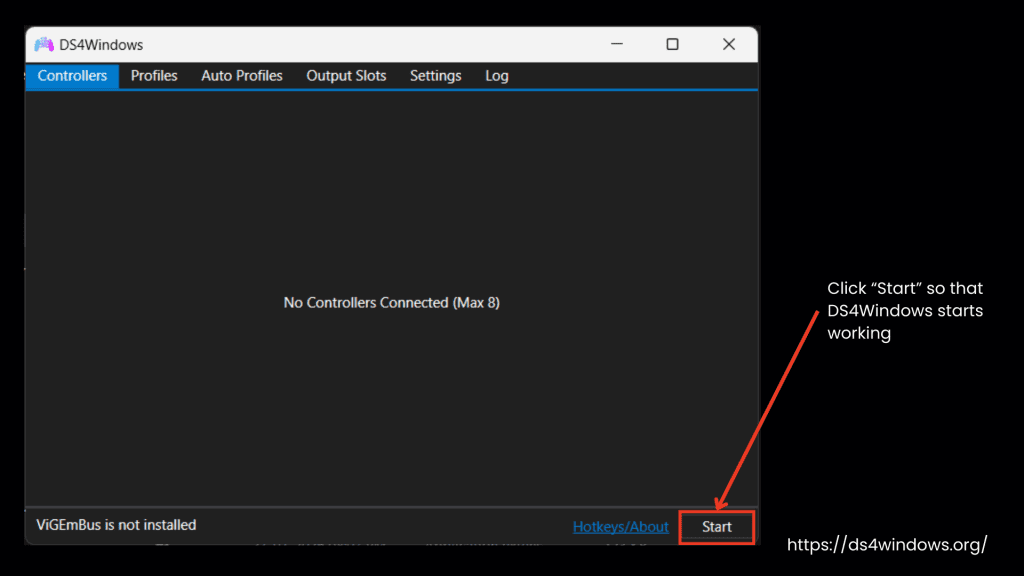Viewport: 1024px width, 576px height.
Task: Minimize the DS4Windows window
Action: coord(616,44)
